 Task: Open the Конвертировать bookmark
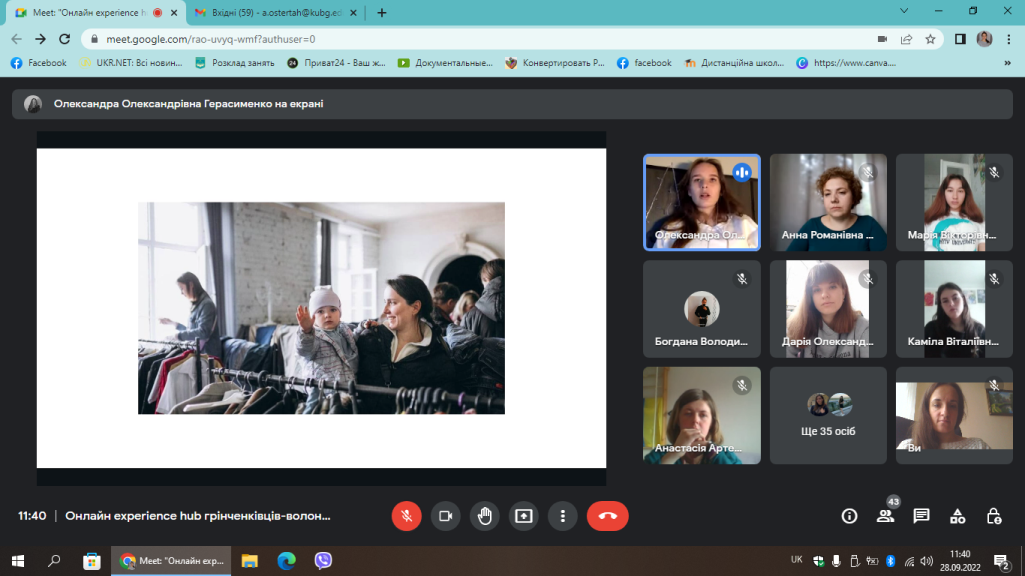coord(555,63)
